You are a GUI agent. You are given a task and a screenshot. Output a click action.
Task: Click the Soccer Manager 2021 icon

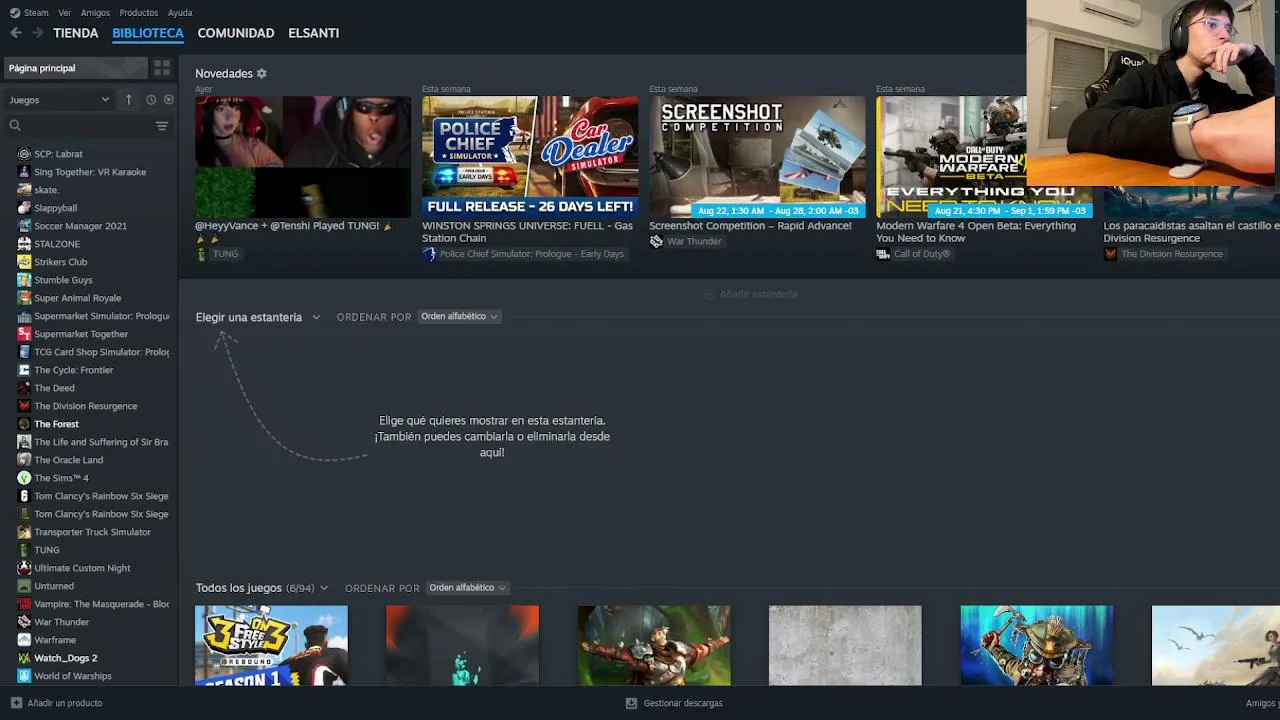point(24,226)
